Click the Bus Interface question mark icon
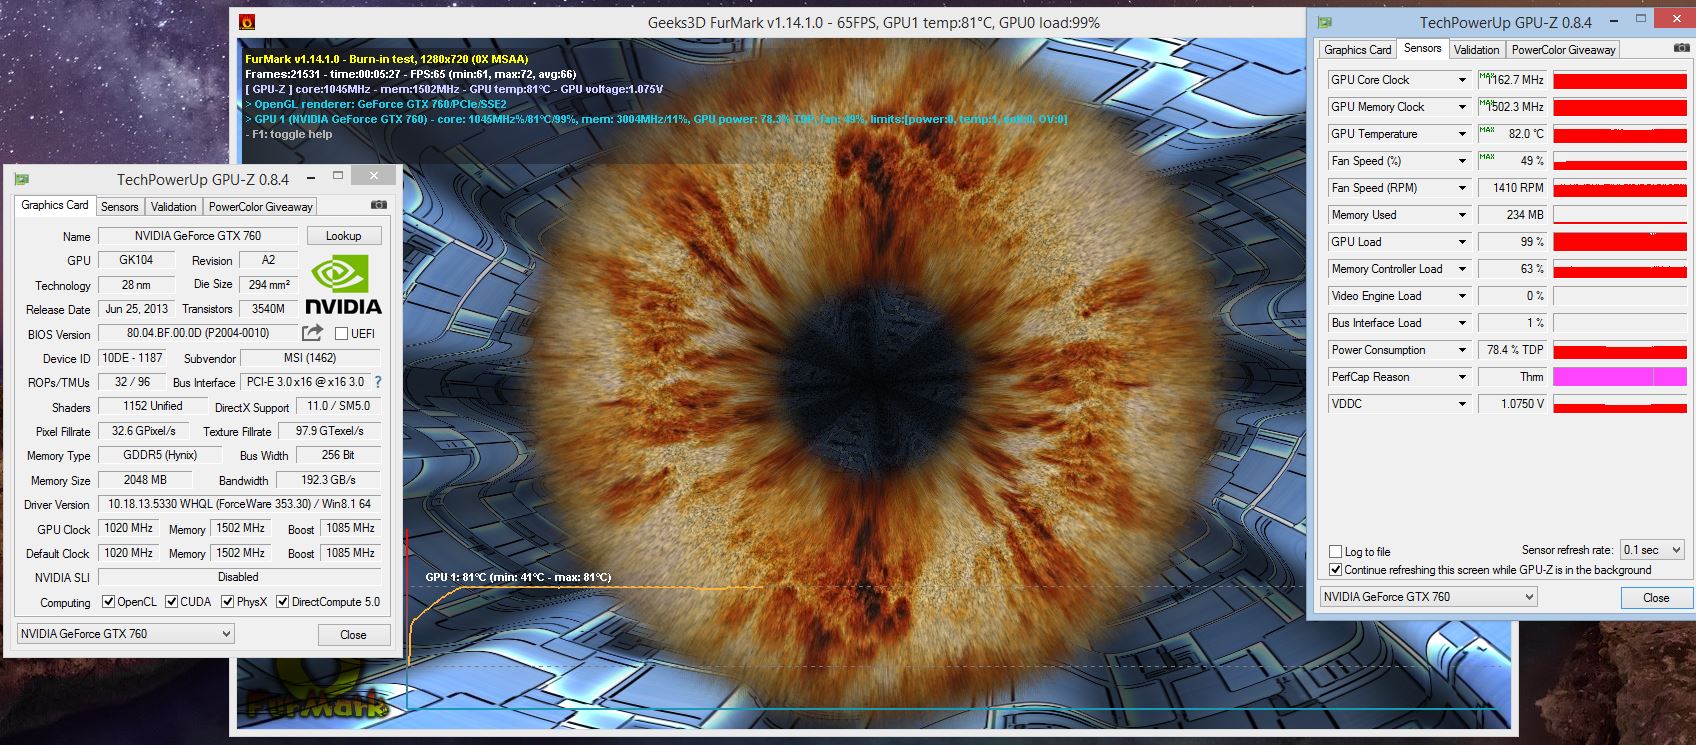The height and width of the screenshot is (745, 1696). (x=377, y=382)
